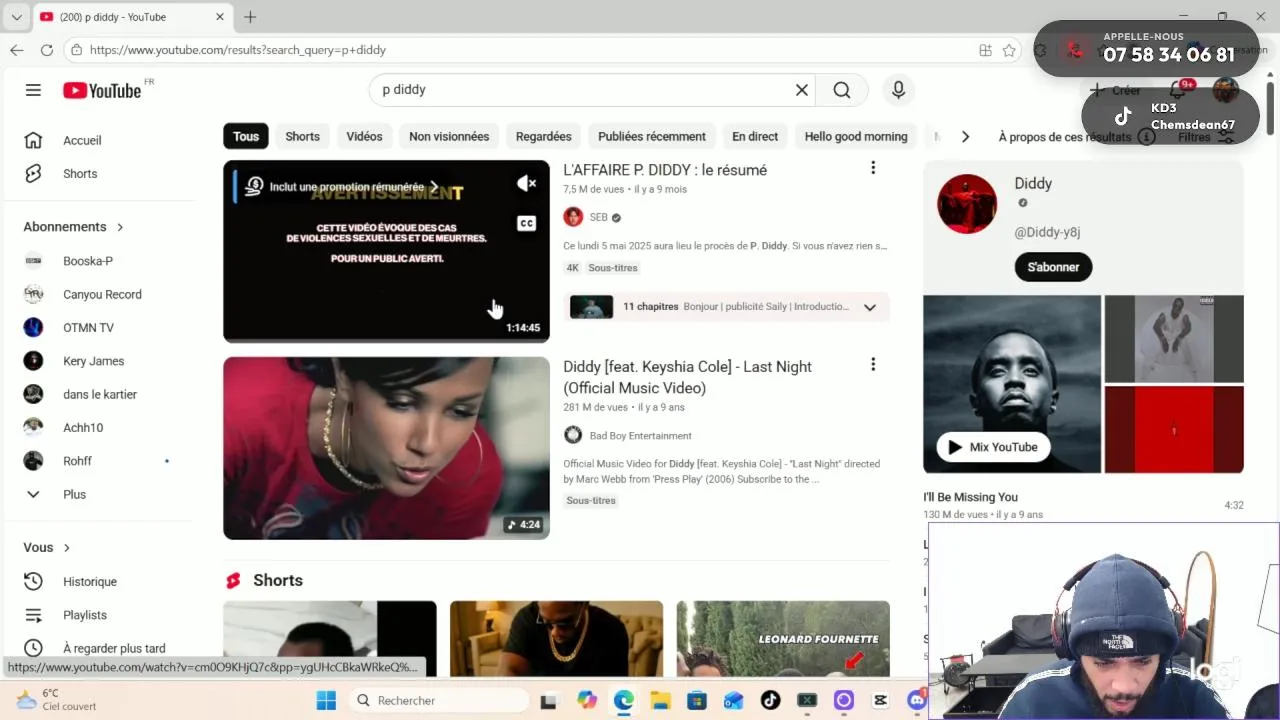
Task: Unmute the video preview sound
Action: [526, 183]
